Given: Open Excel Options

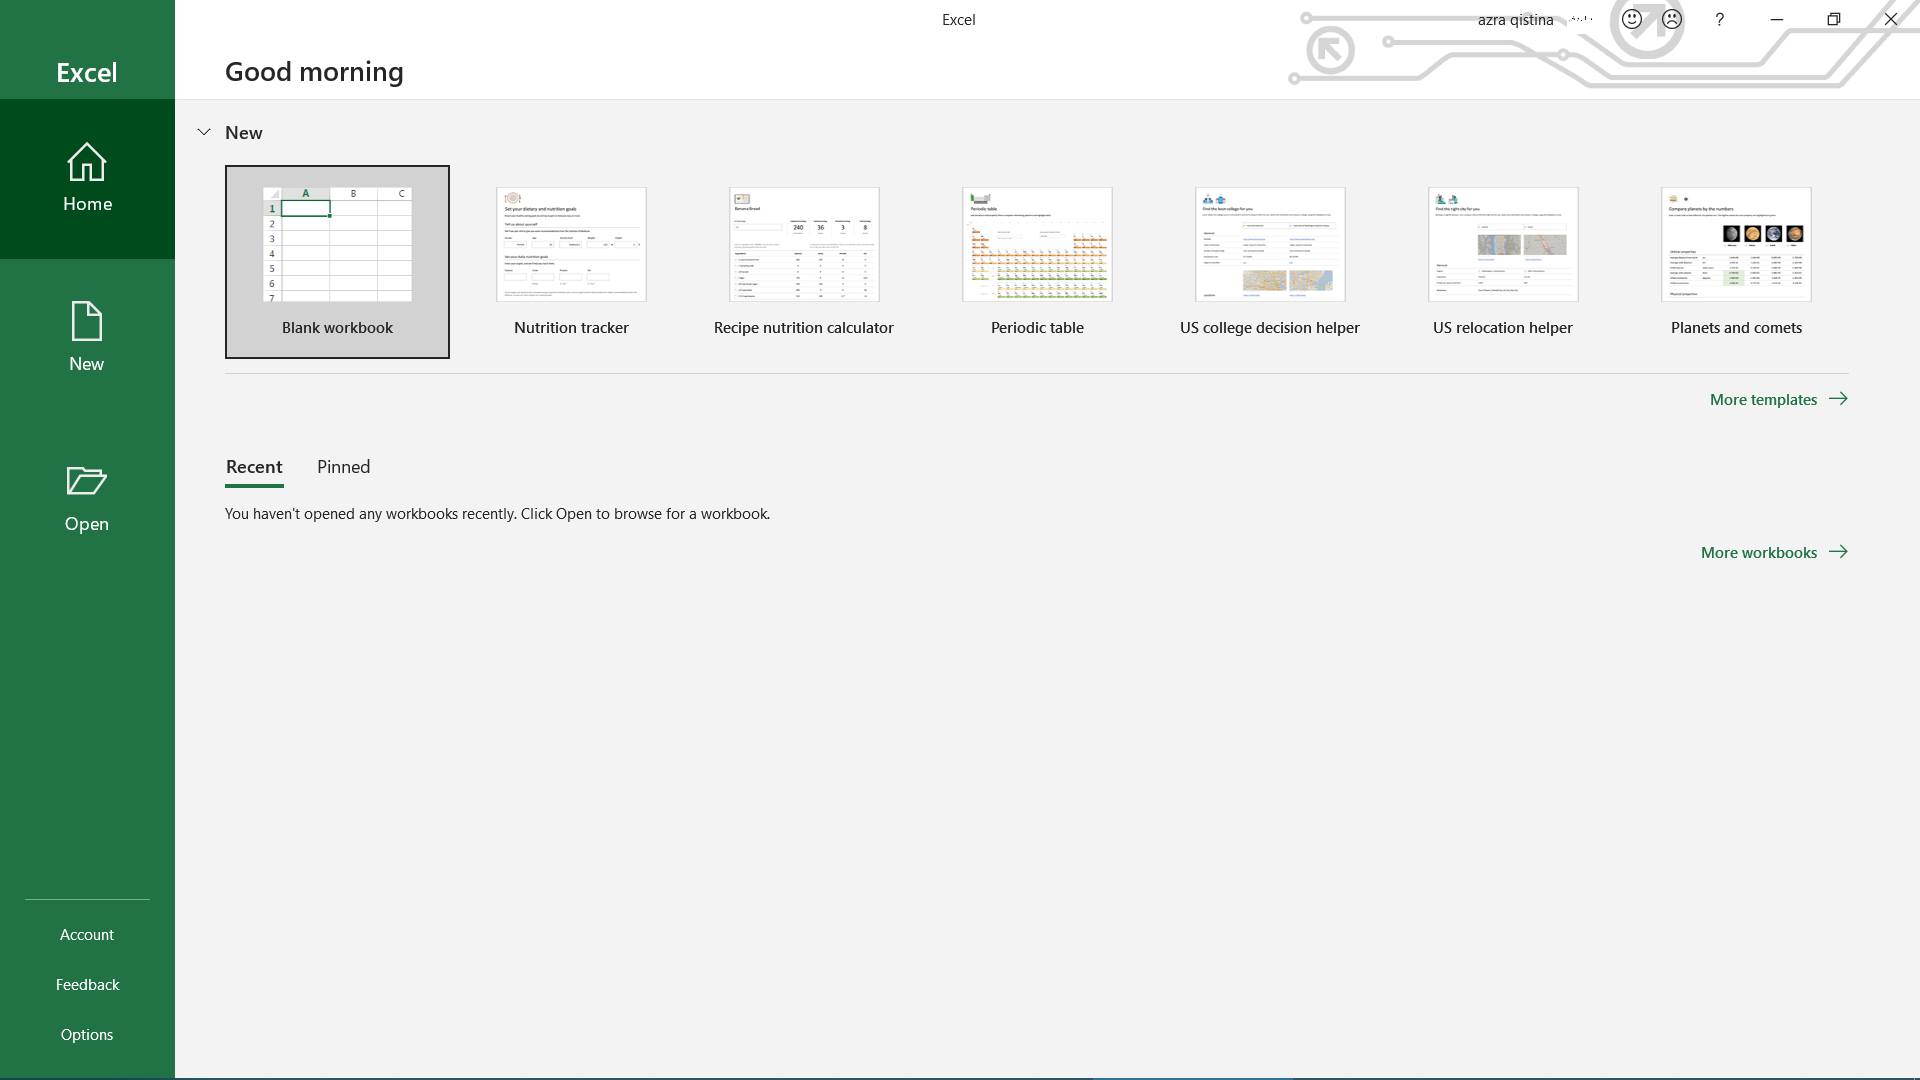Looking at the screenshot, I should click(87, 1034).
